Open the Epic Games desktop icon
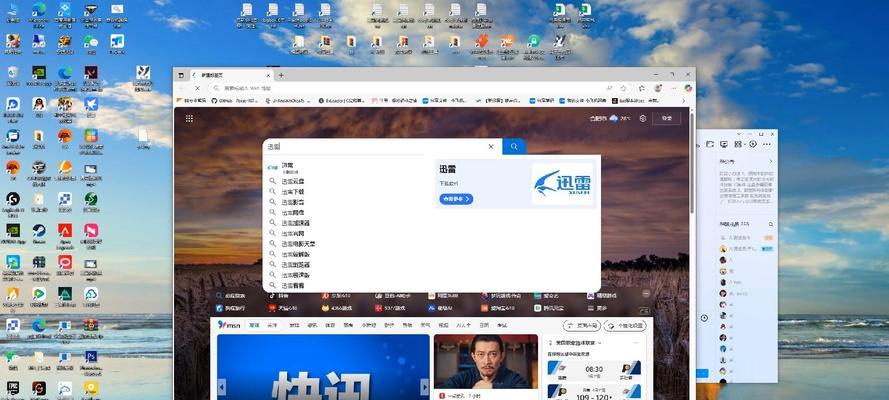This screenshot has width=889, height=400. tap(12, 390)
